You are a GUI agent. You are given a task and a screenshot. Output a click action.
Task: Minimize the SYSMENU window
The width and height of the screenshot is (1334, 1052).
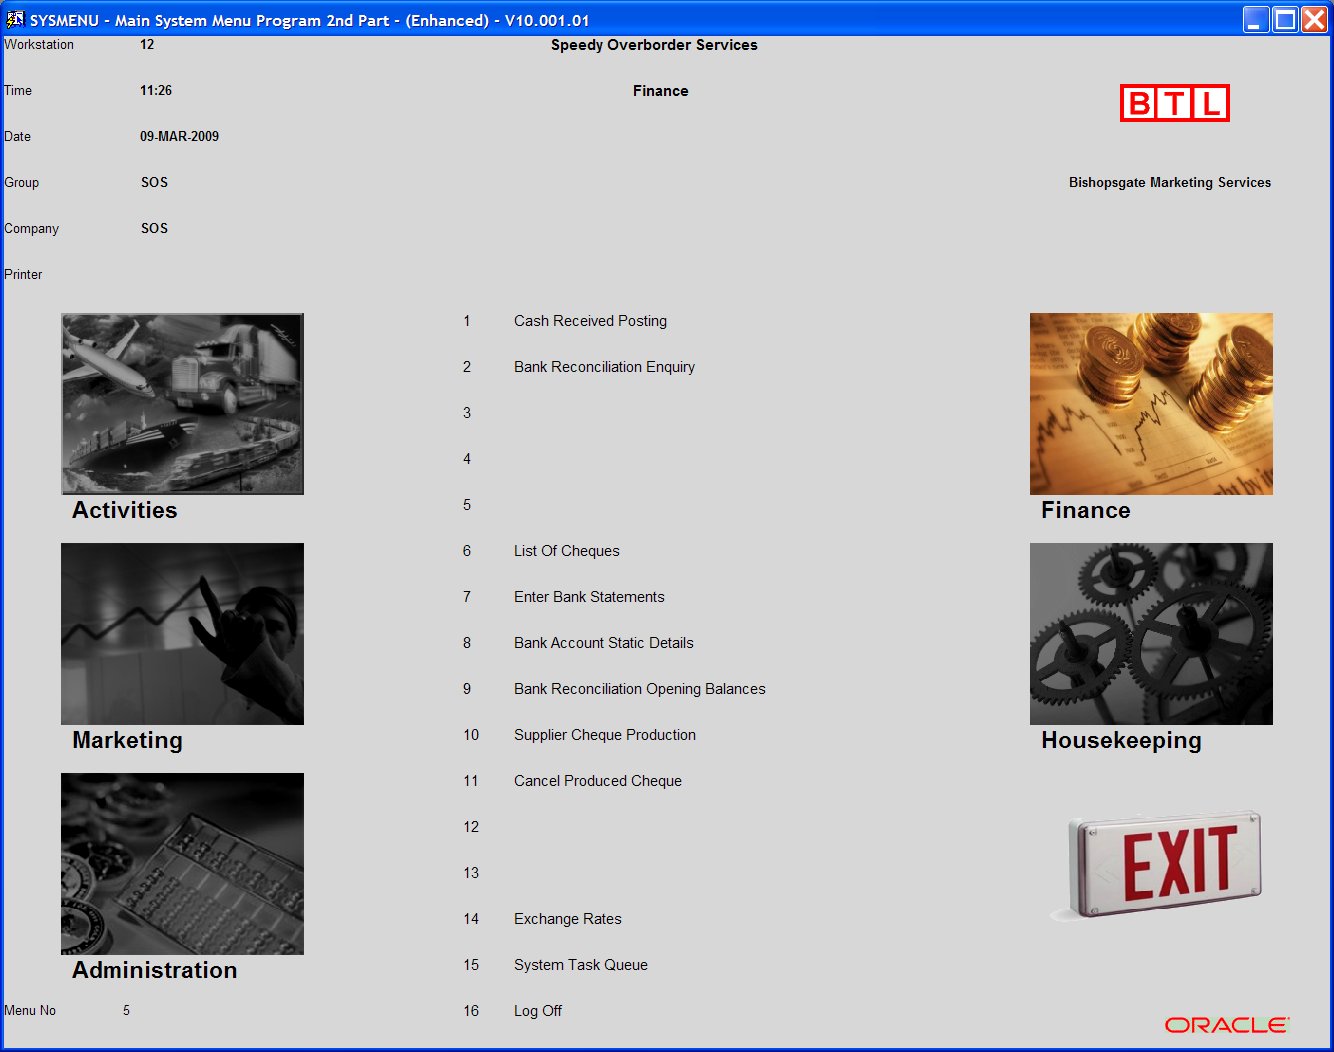1256,19
